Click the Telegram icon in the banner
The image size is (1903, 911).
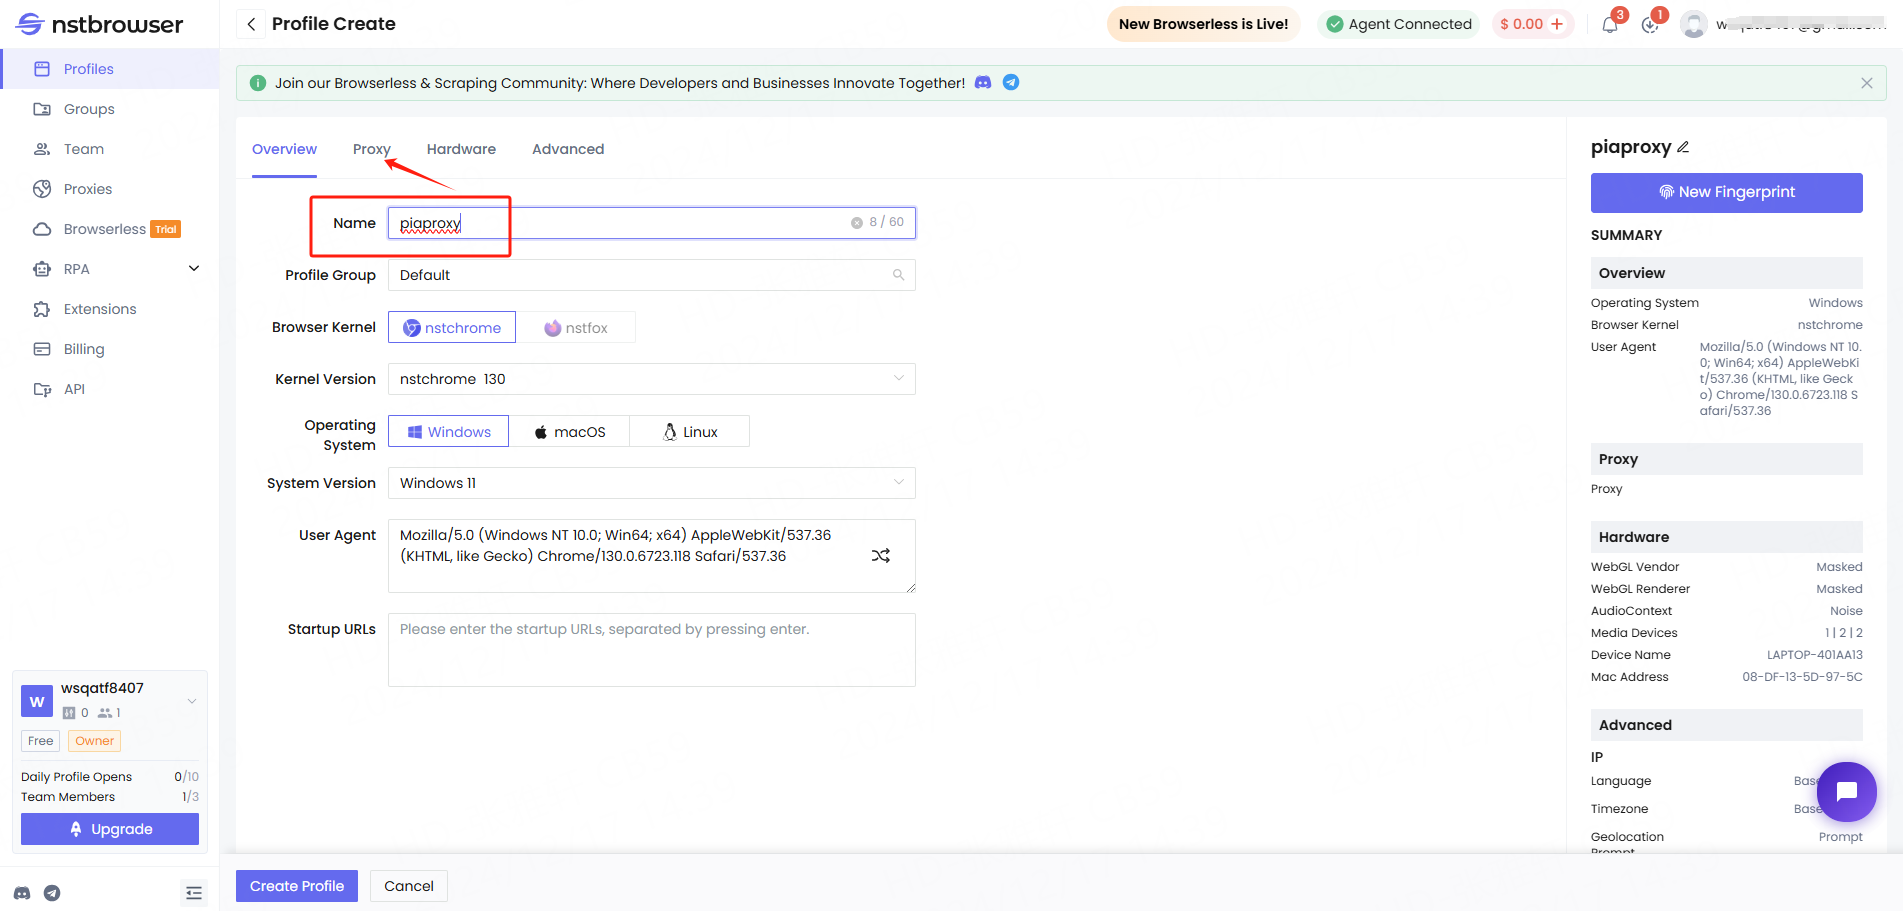click(1011, 83)
